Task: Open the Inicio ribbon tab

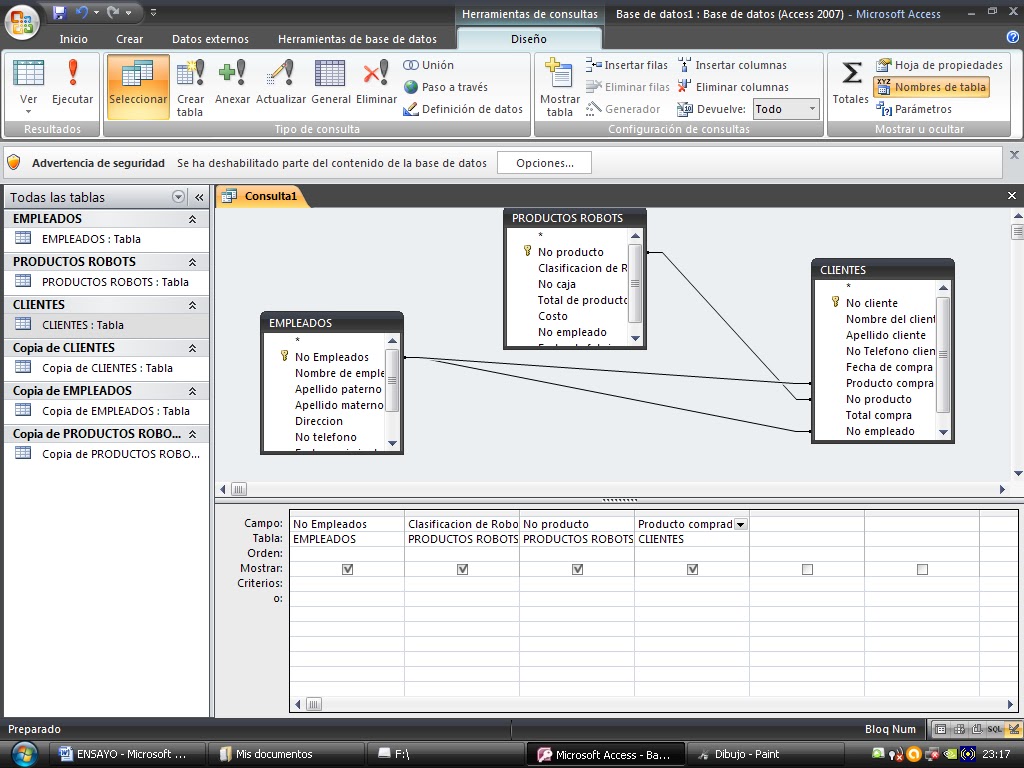Action: click(73, 39)
